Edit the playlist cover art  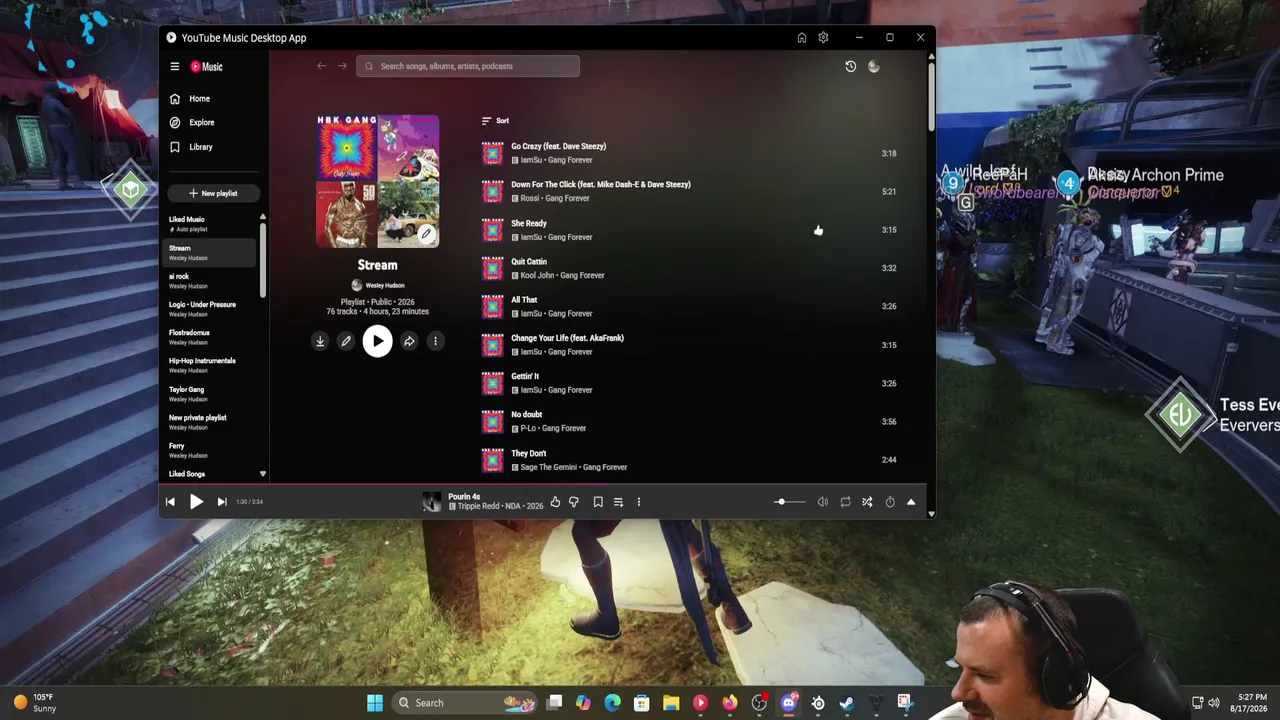pyautogui.click(x=426, y=234)
